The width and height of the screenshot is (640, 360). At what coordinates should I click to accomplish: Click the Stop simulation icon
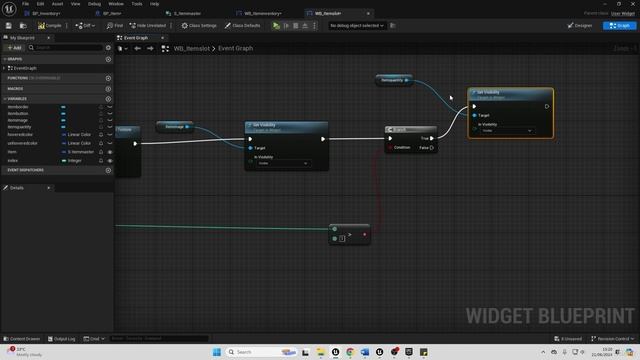click(296, 26)
